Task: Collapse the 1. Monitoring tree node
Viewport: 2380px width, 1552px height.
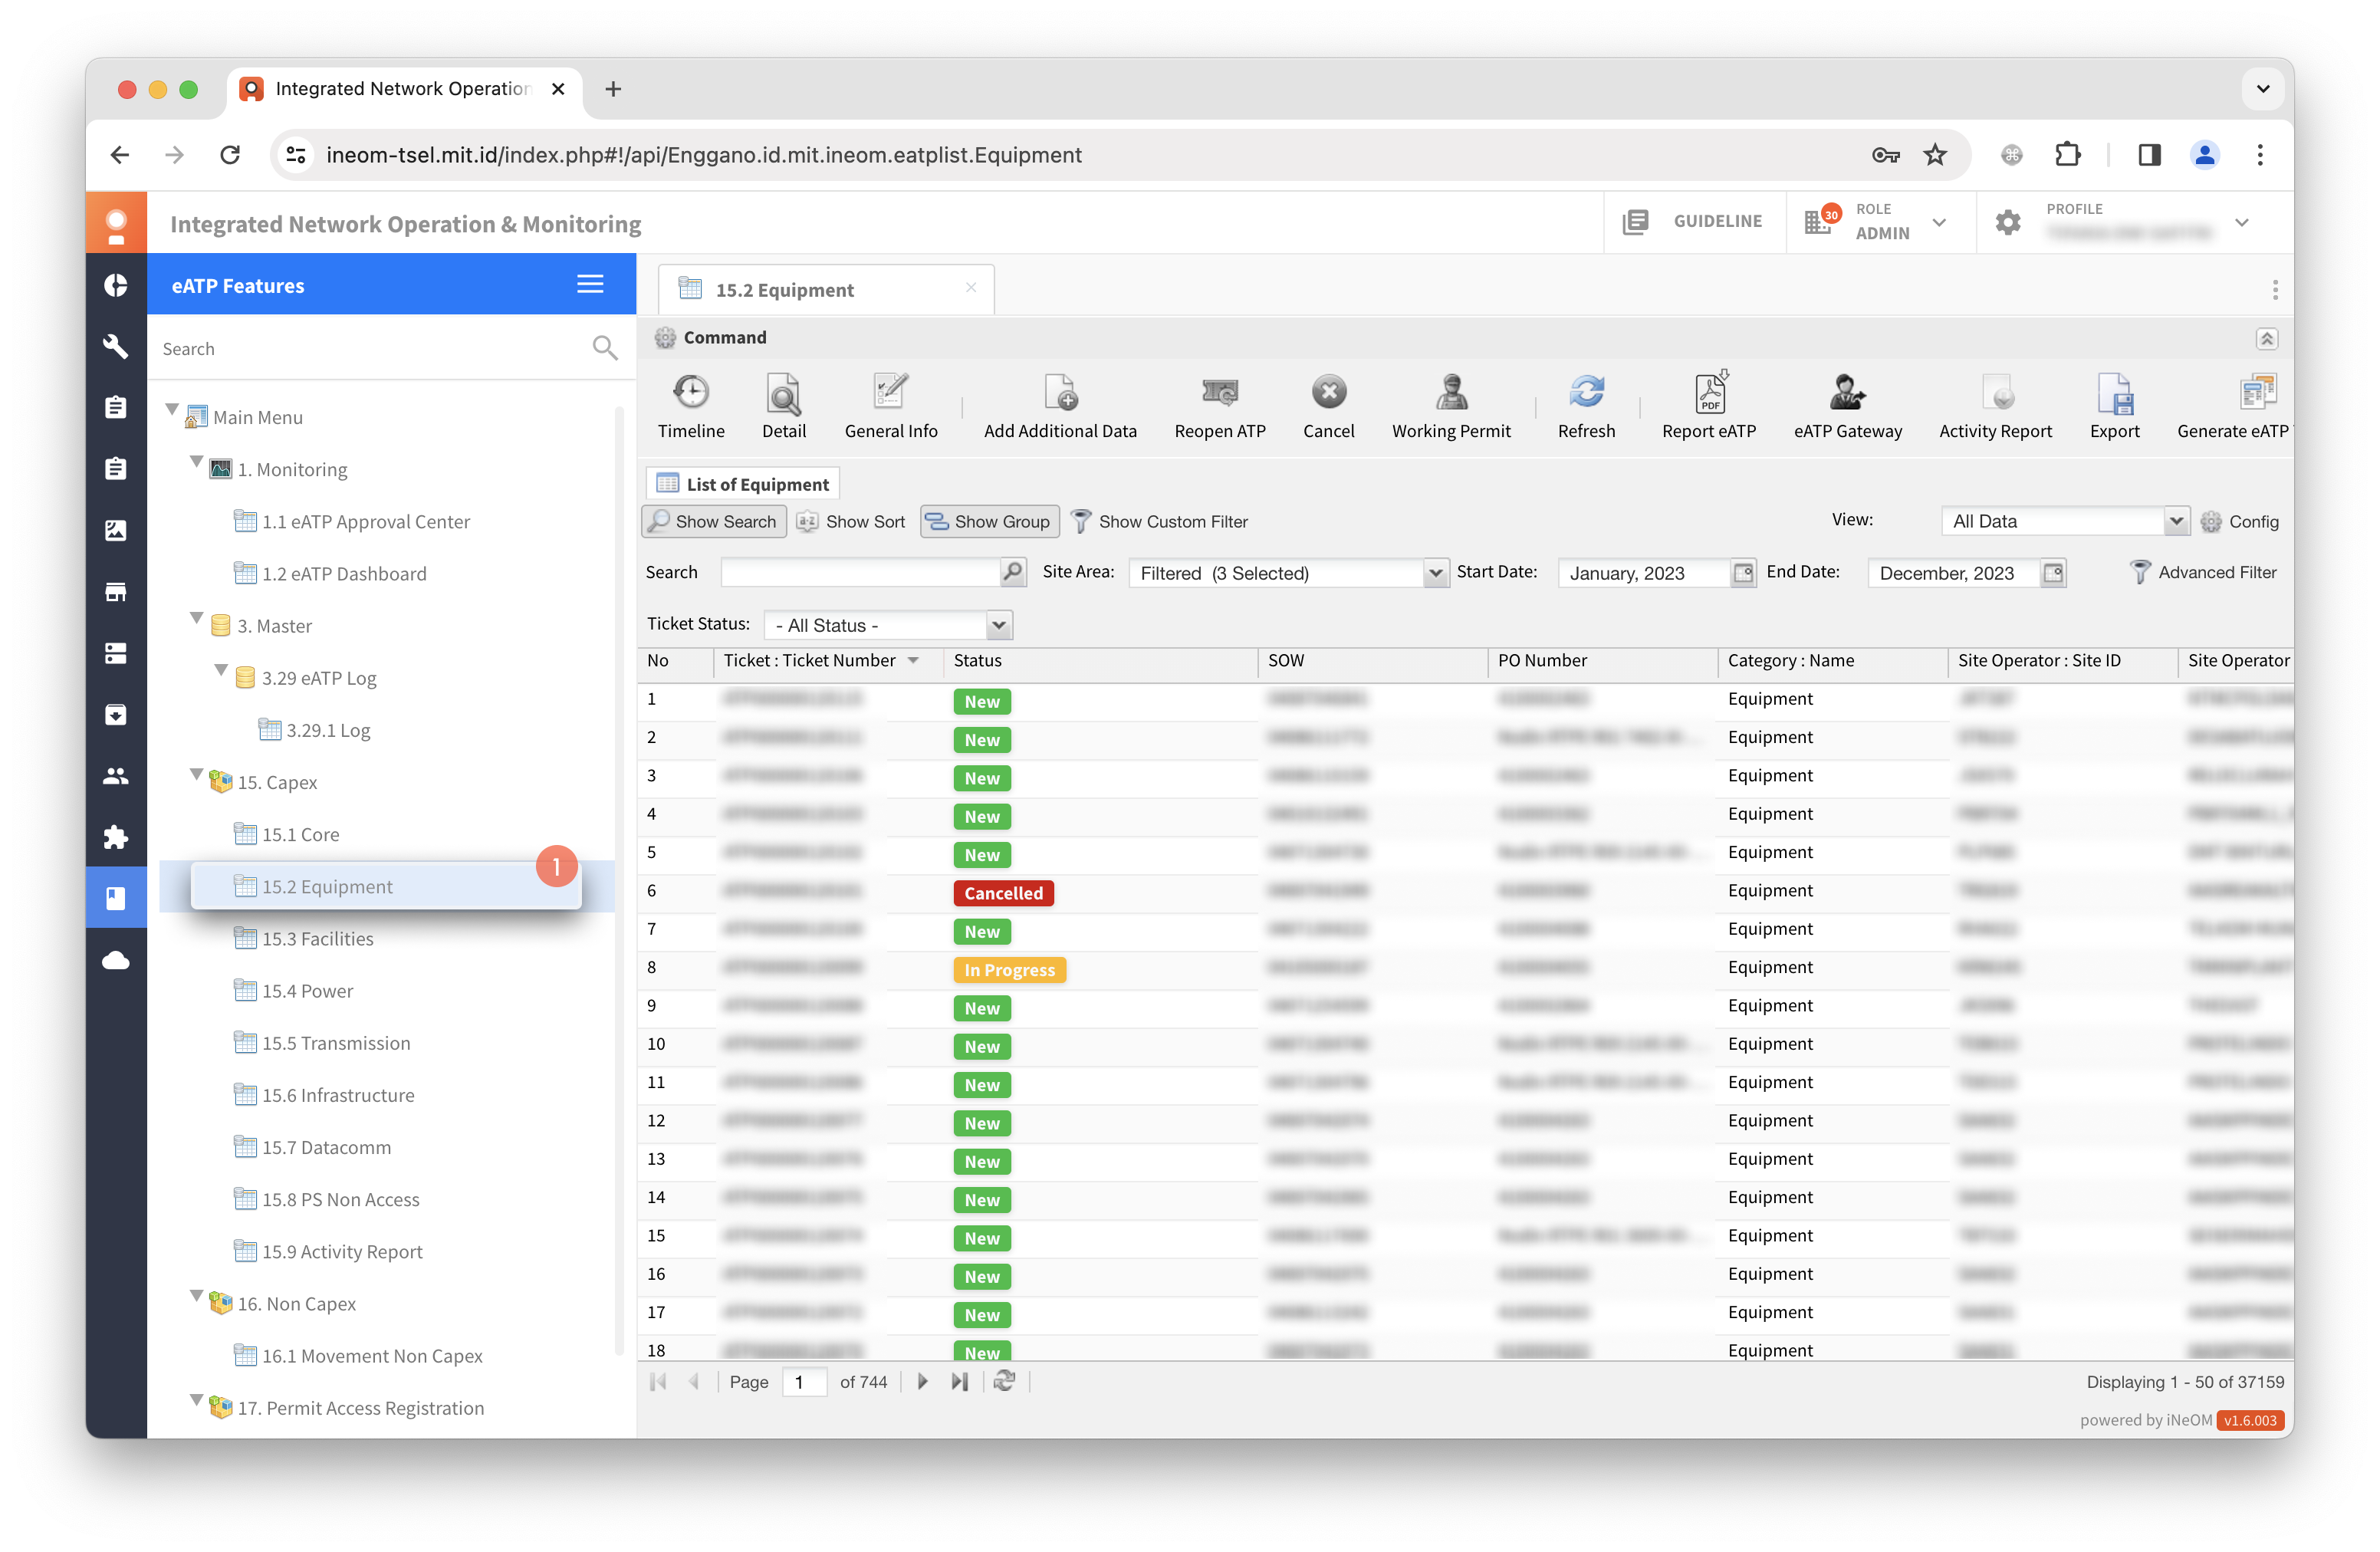Action: (x=197, y=462)
